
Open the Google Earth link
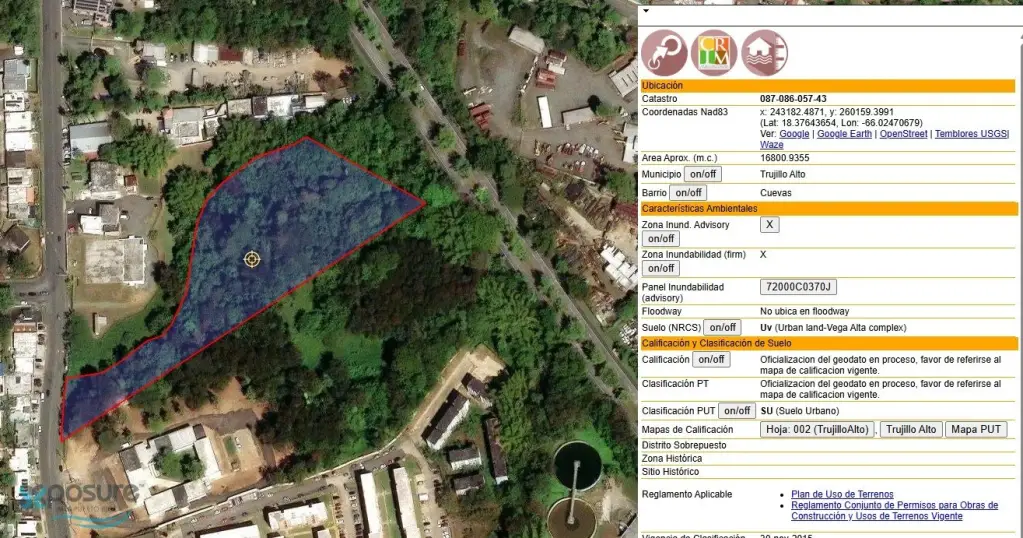pyautogui.click(x=845, y=134)
